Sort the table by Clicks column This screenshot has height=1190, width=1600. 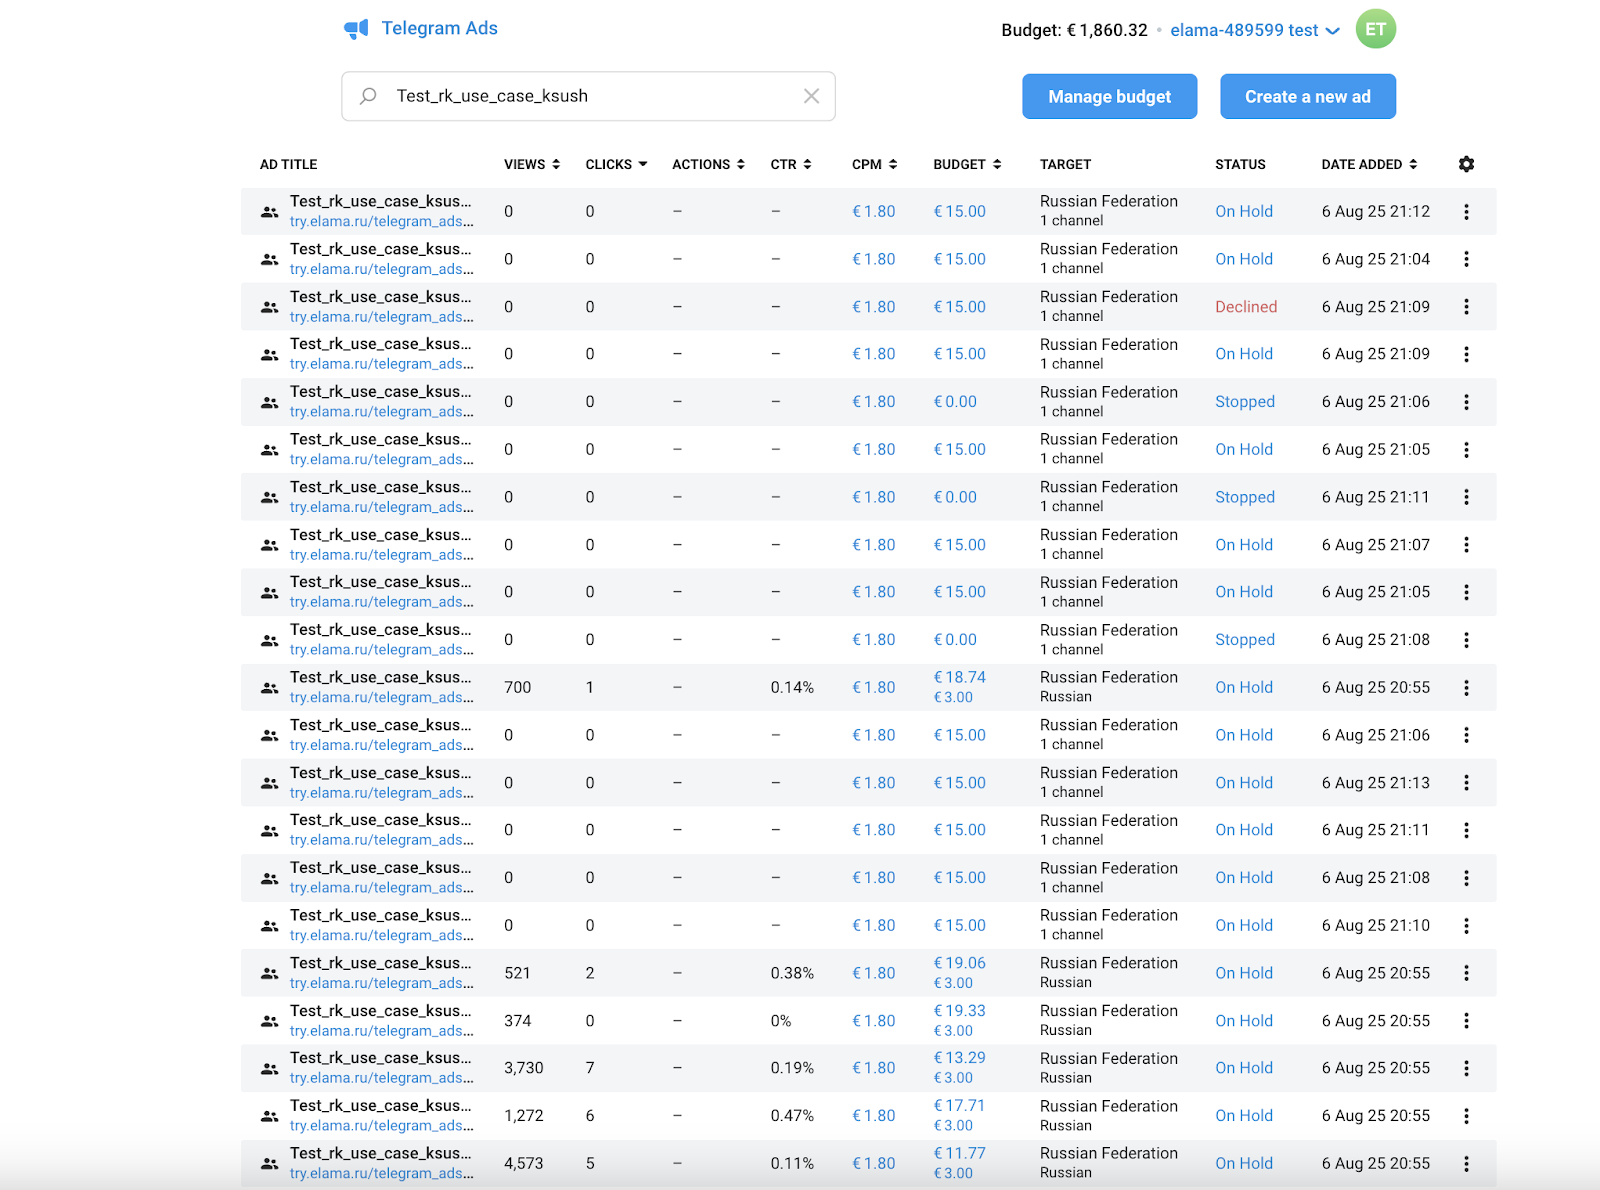tap(615, 164)
